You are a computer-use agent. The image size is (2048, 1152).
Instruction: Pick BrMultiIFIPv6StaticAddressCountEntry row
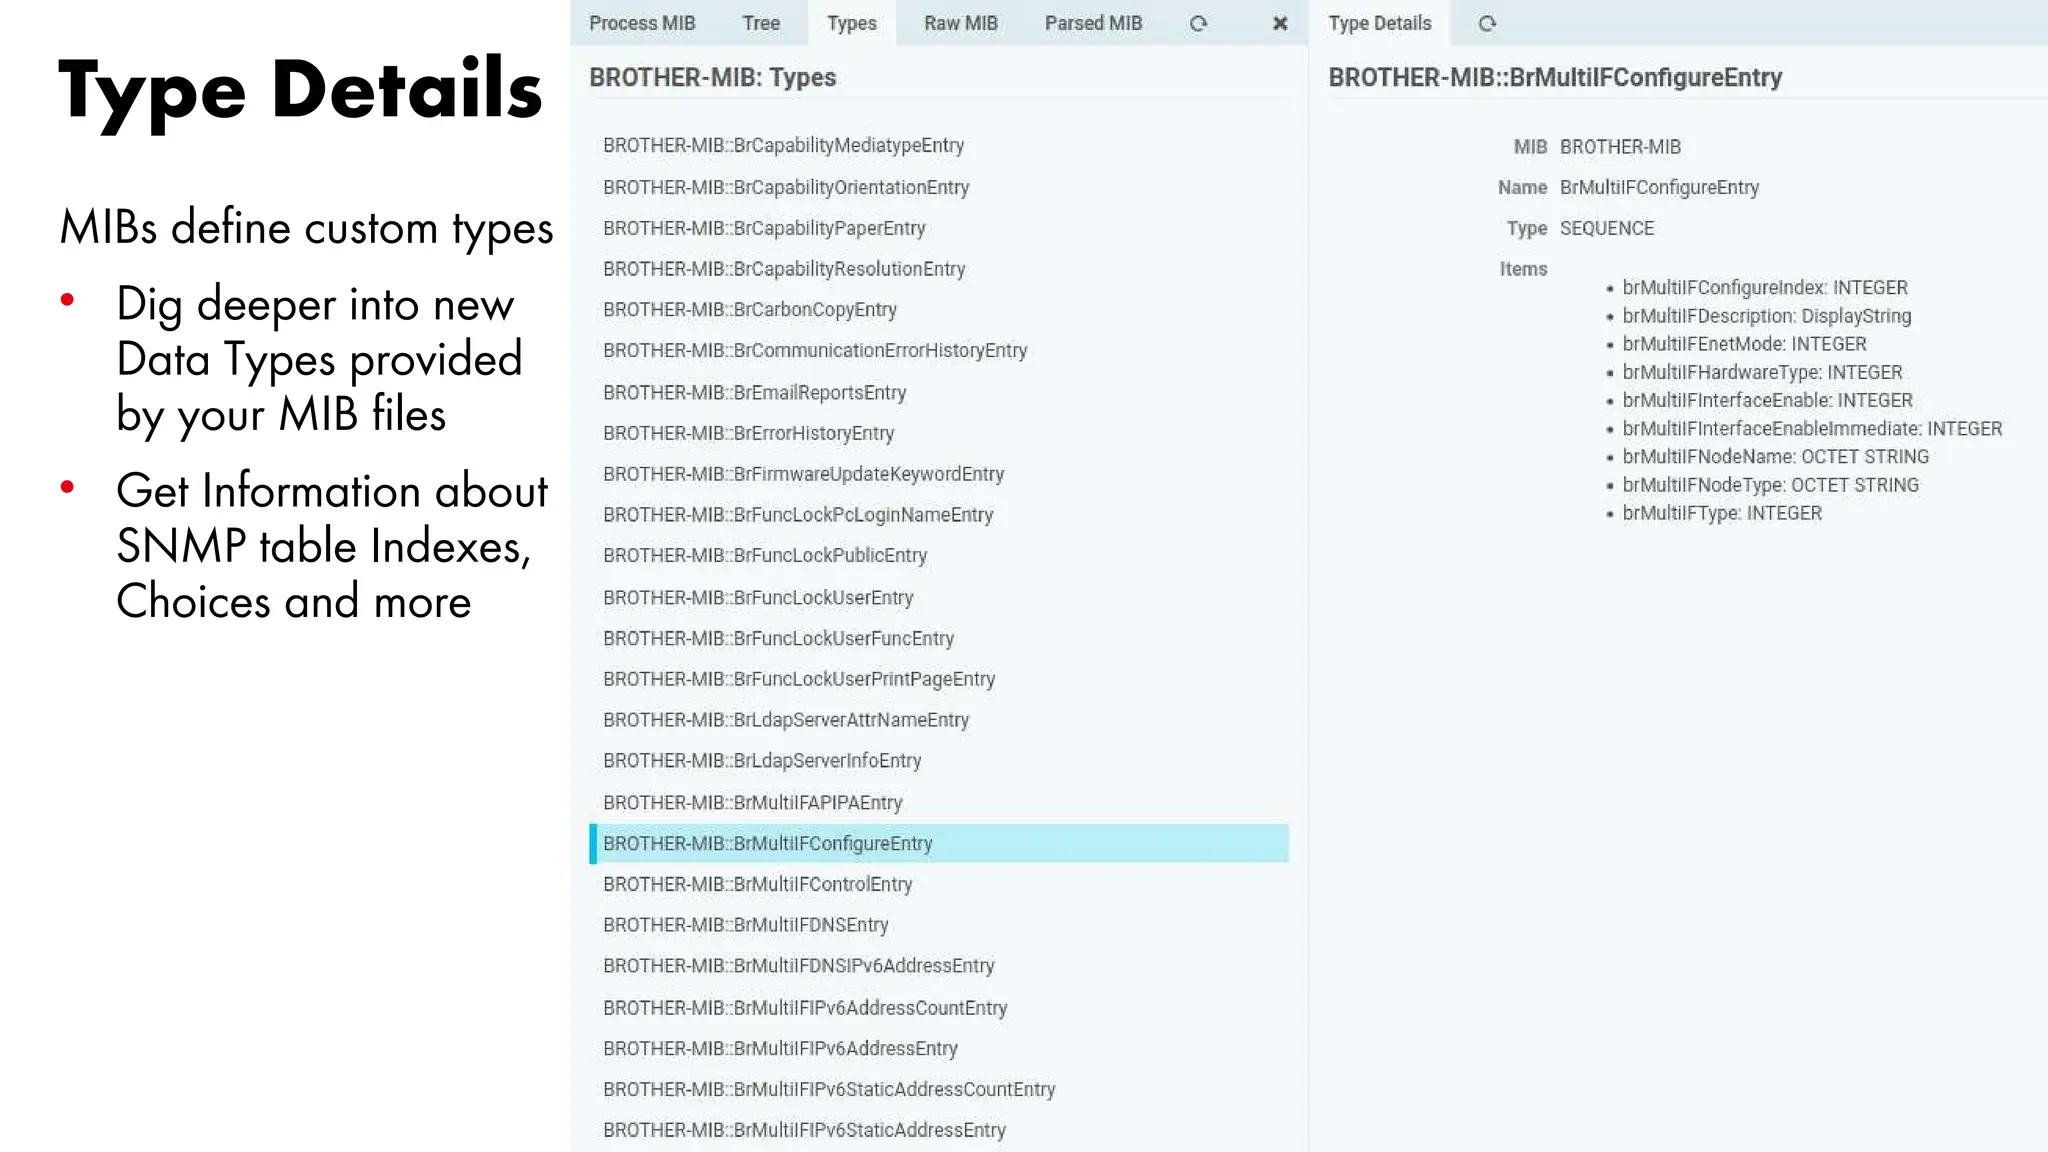(939, 1090)
